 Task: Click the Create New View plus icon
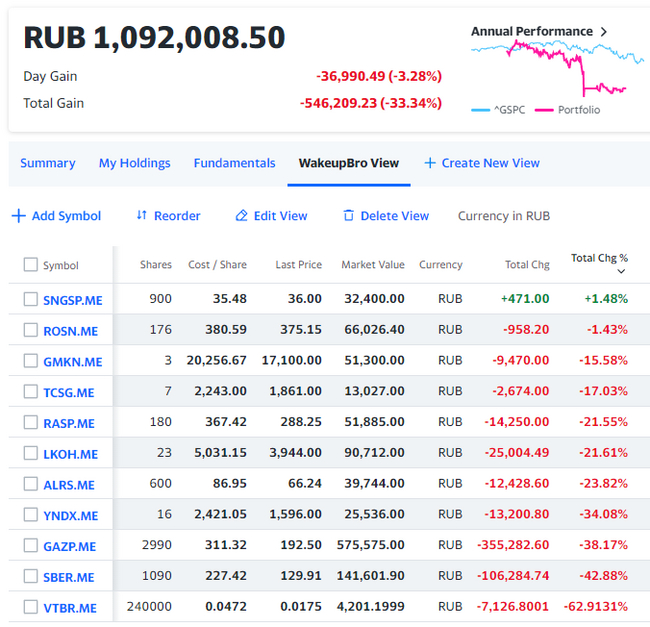(430, 163)
